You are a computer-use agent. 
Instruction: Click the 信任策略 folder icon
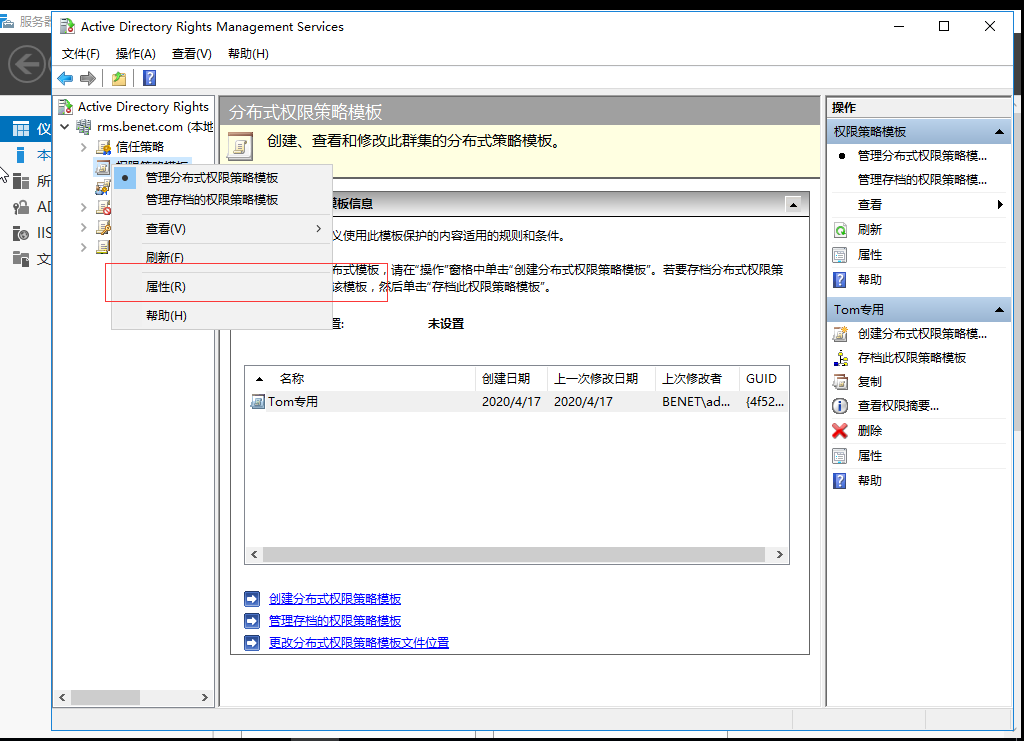pyautogui.click(x=103, y=147)
